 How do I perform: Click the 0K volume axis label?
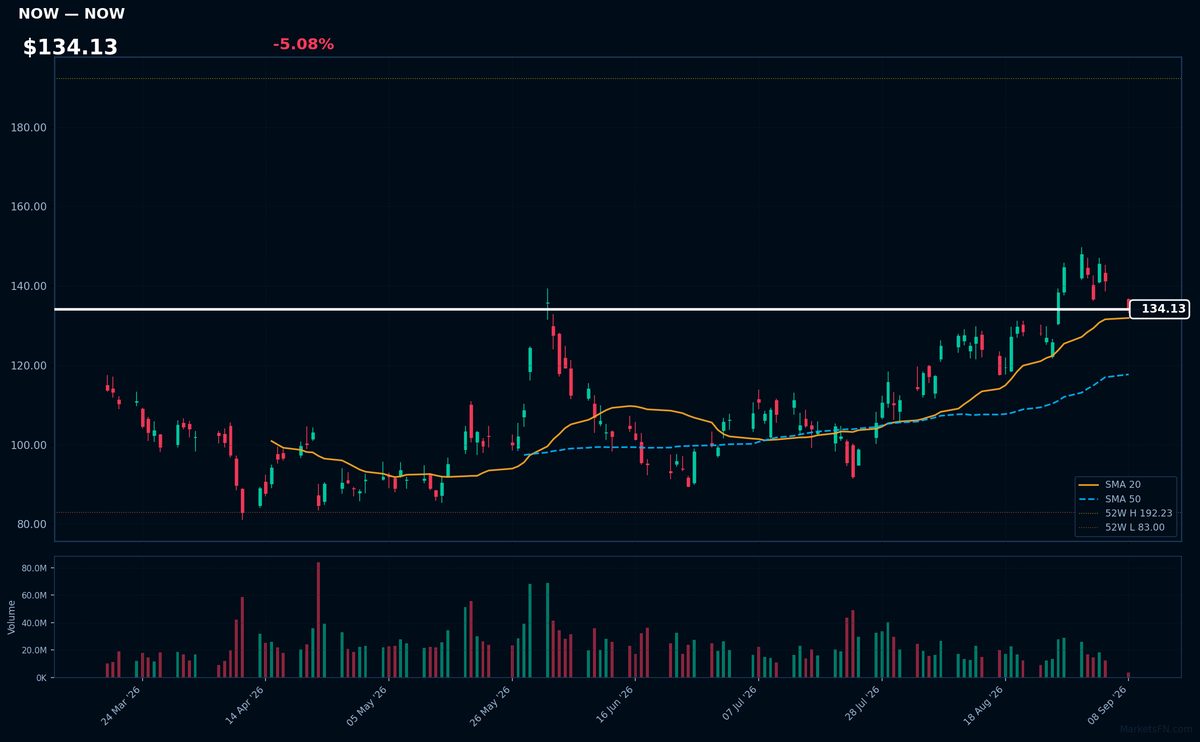tap(41, 678)
